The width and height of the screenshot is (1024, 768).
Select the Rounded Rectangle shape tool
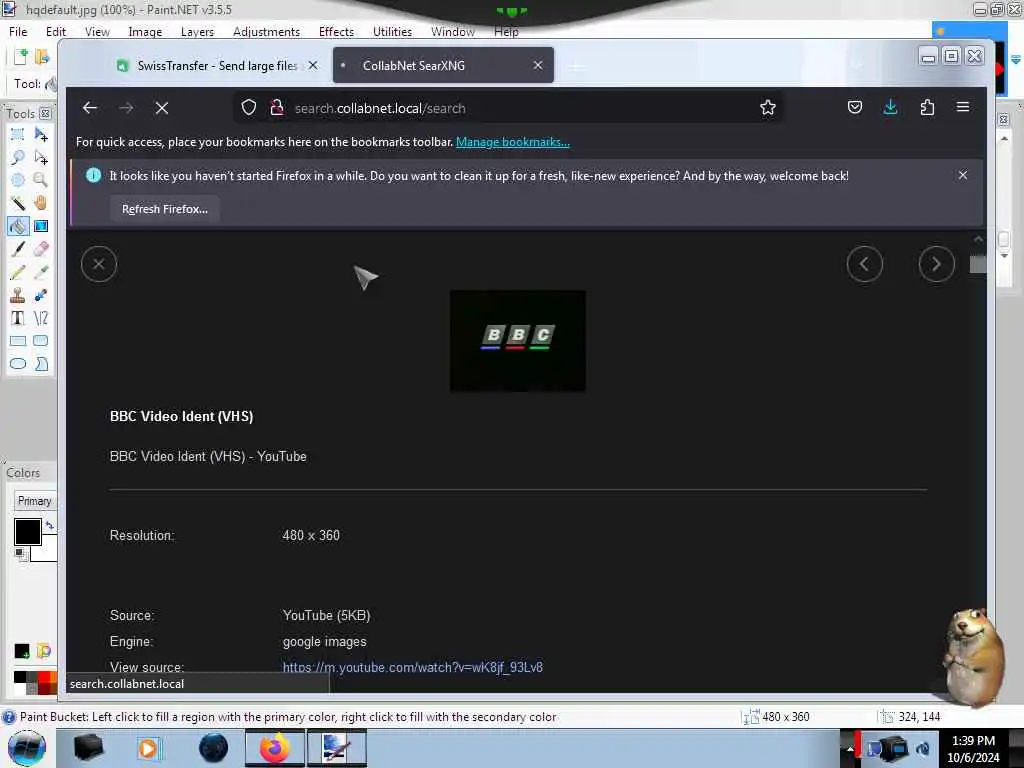tap(40, 341)
